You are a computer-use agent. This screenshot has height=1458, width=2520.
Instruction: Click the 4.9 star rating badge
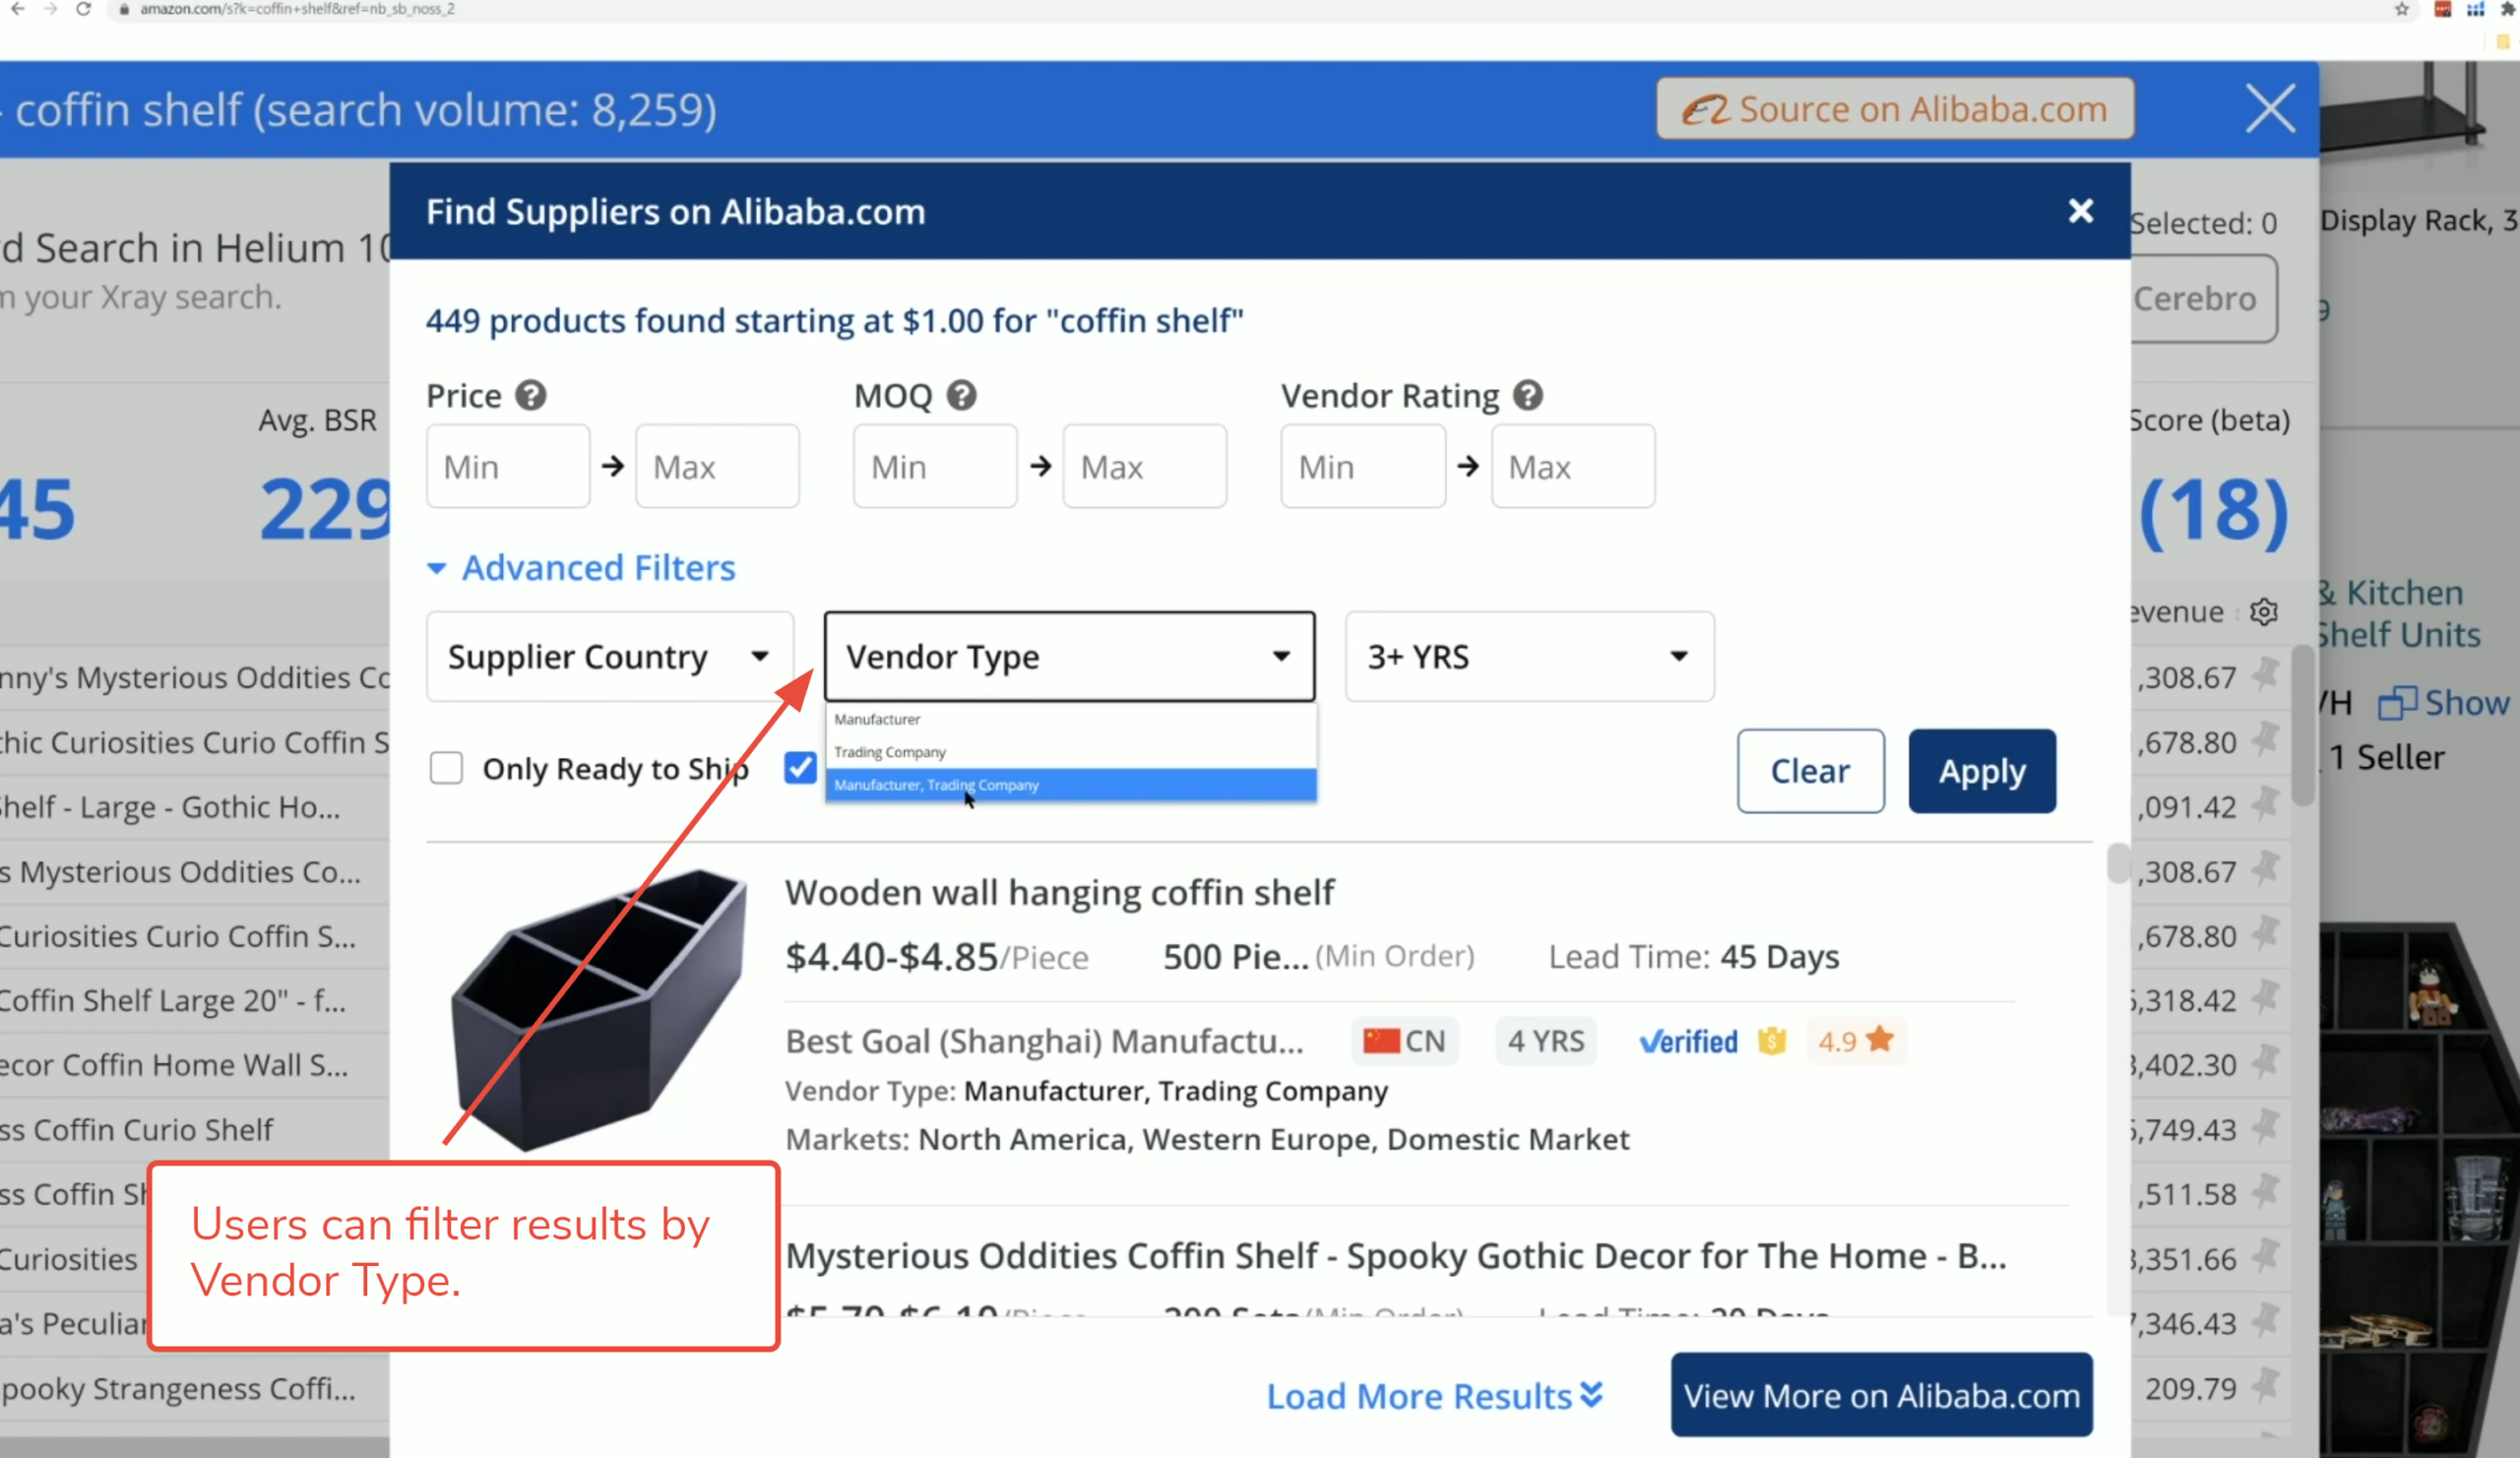1855,1041
